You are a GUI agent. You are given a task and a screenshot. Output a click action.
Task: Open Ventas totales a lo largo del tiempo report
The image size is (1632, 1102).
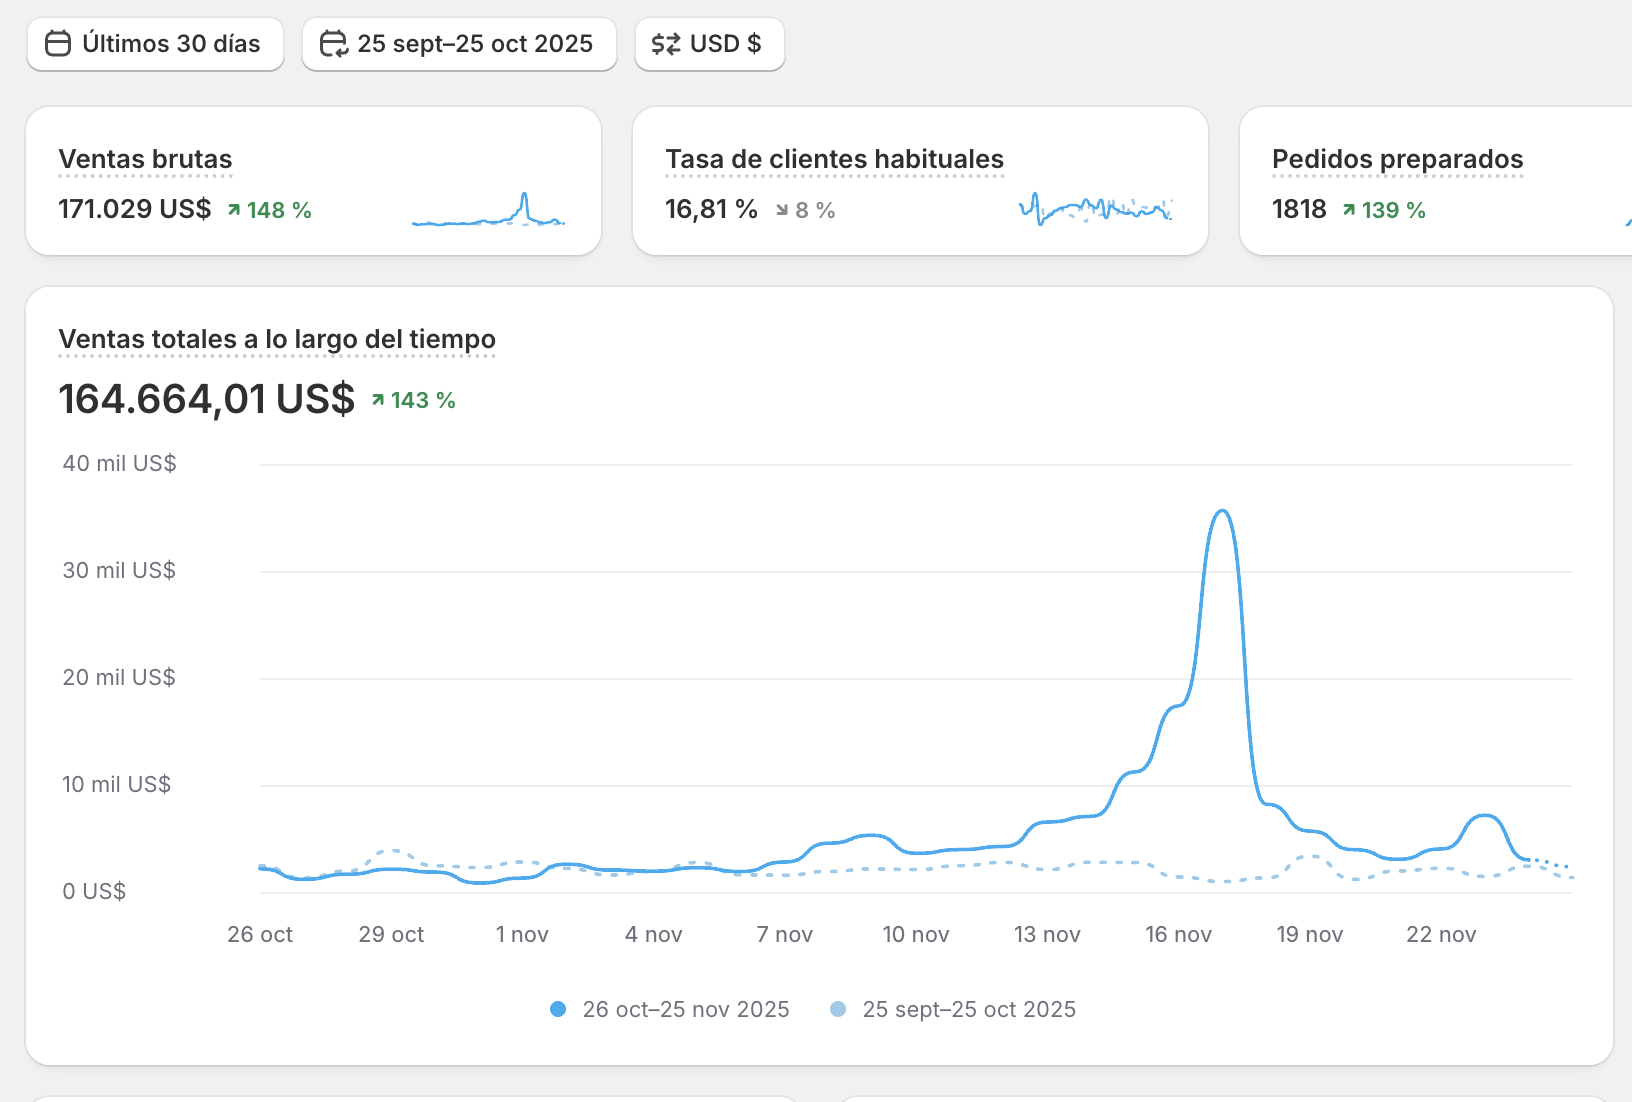[x=277, y=339]
